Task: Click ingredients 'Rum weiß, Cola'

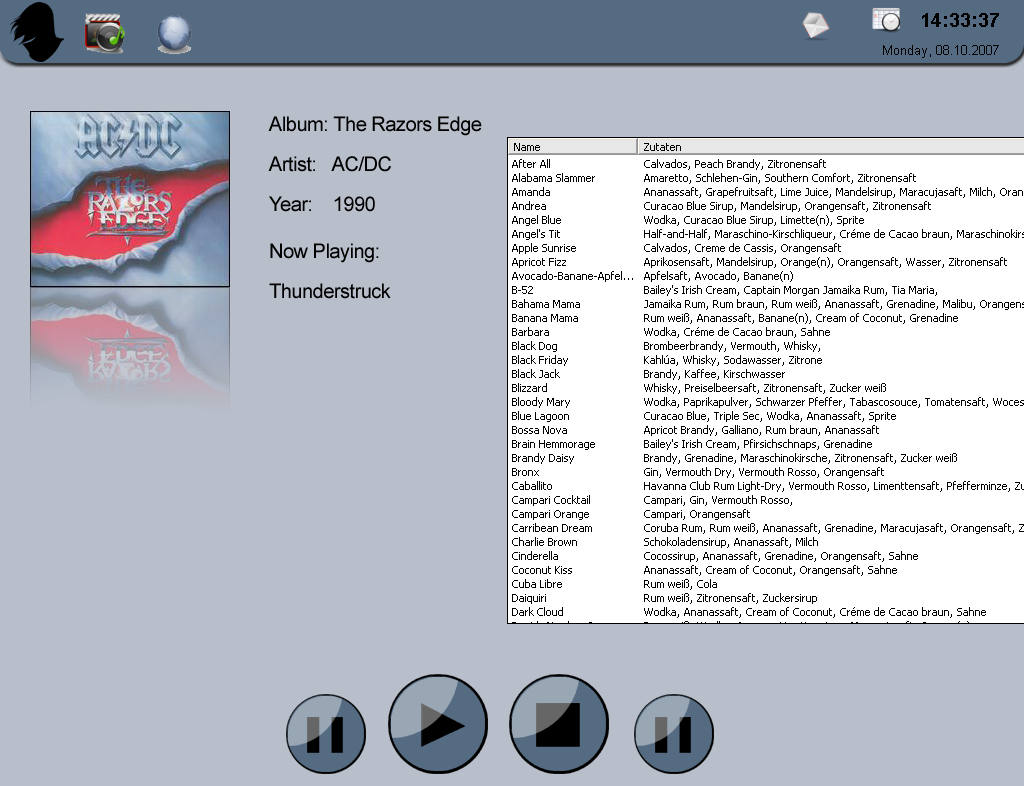Action: [x=680, y=584]
